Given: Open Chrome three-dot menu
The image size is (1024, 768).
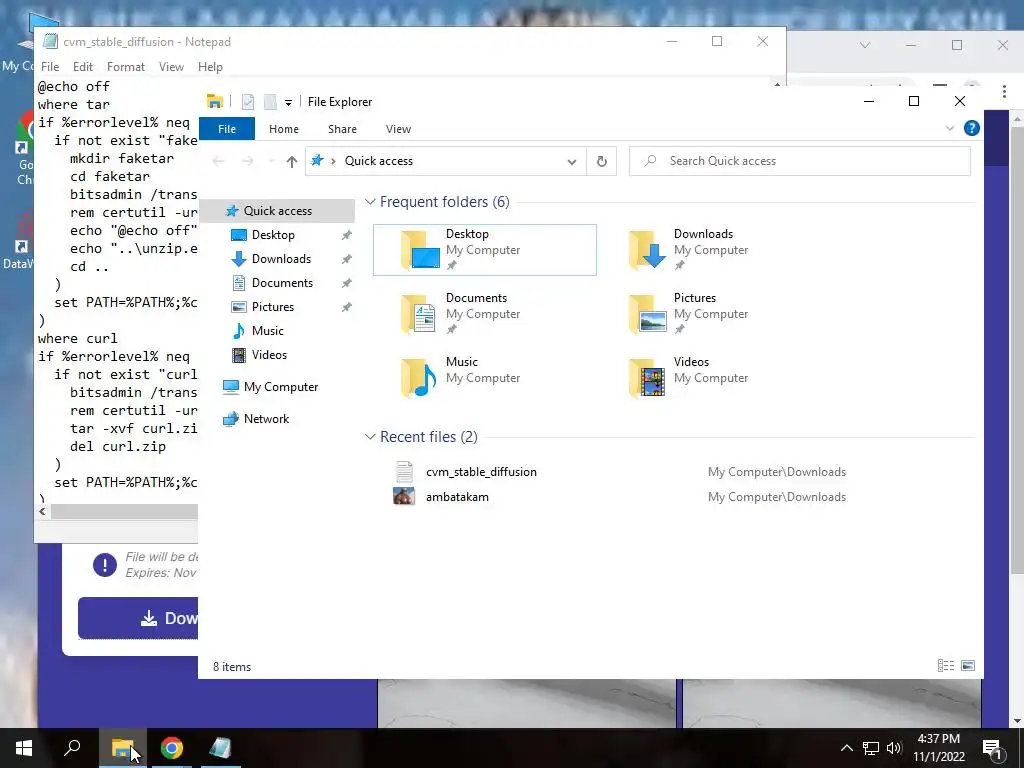Looking at the screenshot, I should point(1004,91).
